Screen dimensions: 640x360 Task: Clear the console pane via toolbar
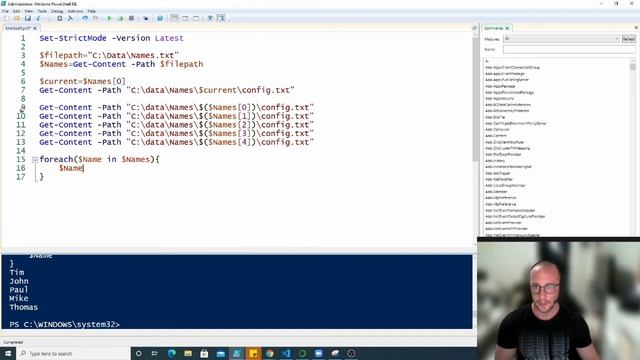70,18
